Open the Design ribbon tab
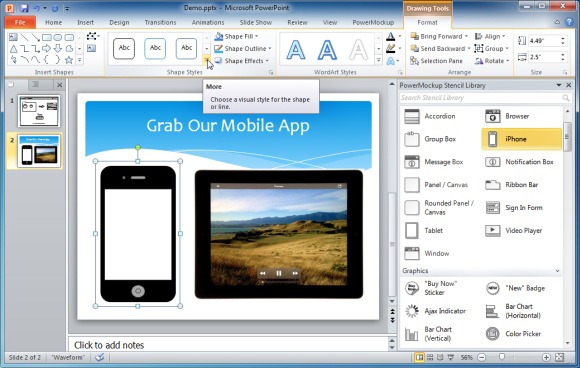 coord(119,22)
